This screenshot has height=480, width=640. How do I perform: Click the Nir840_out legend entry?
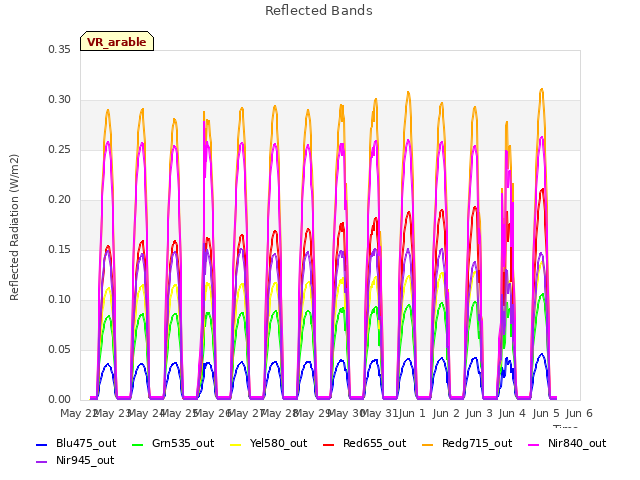(567, 443)
